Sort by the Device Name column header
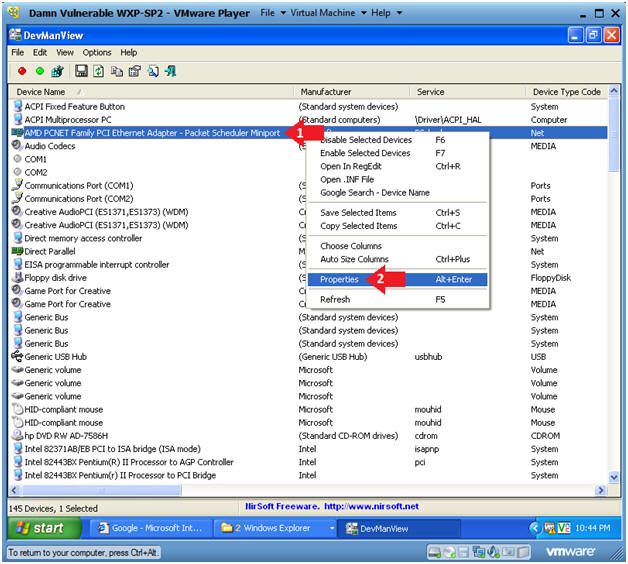 tap(151, 92)
